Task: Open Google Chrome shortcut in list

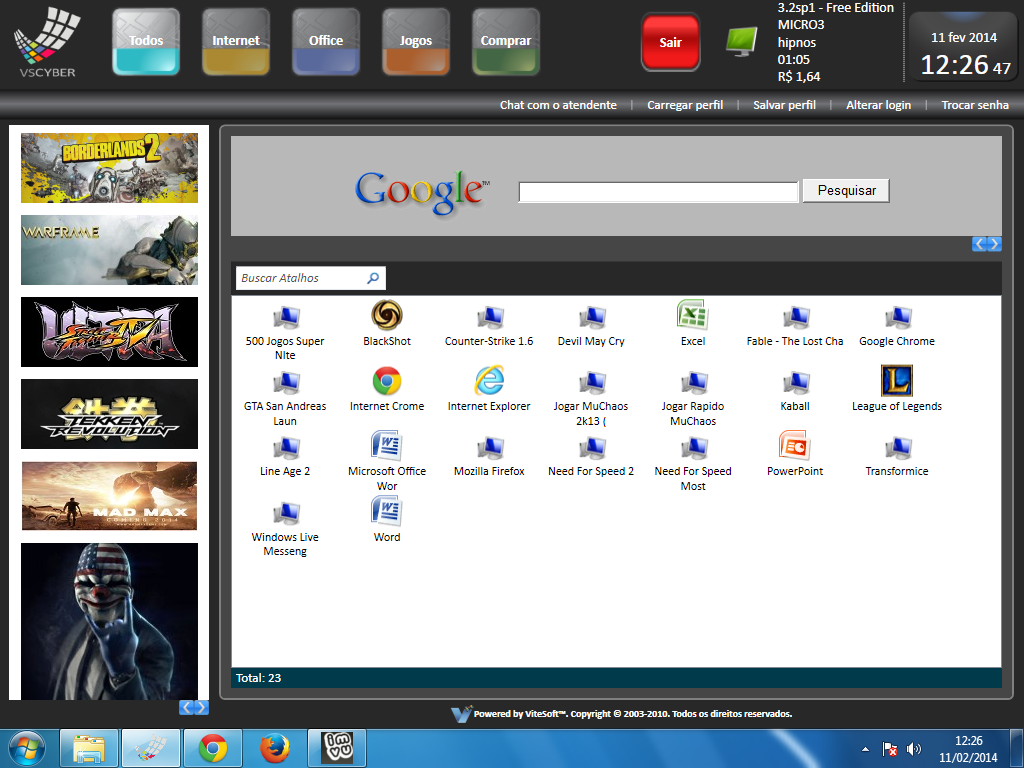Action: click(897, 326)
